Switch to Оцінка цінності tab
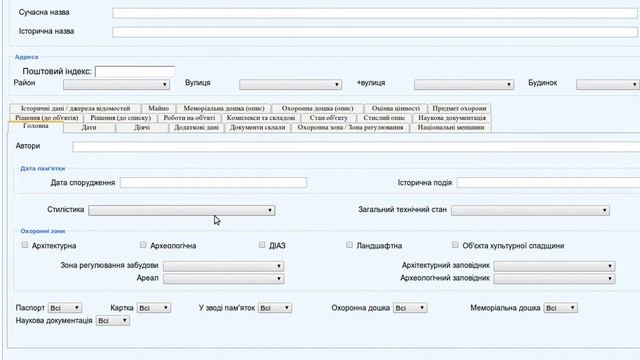 click(396, 109)
